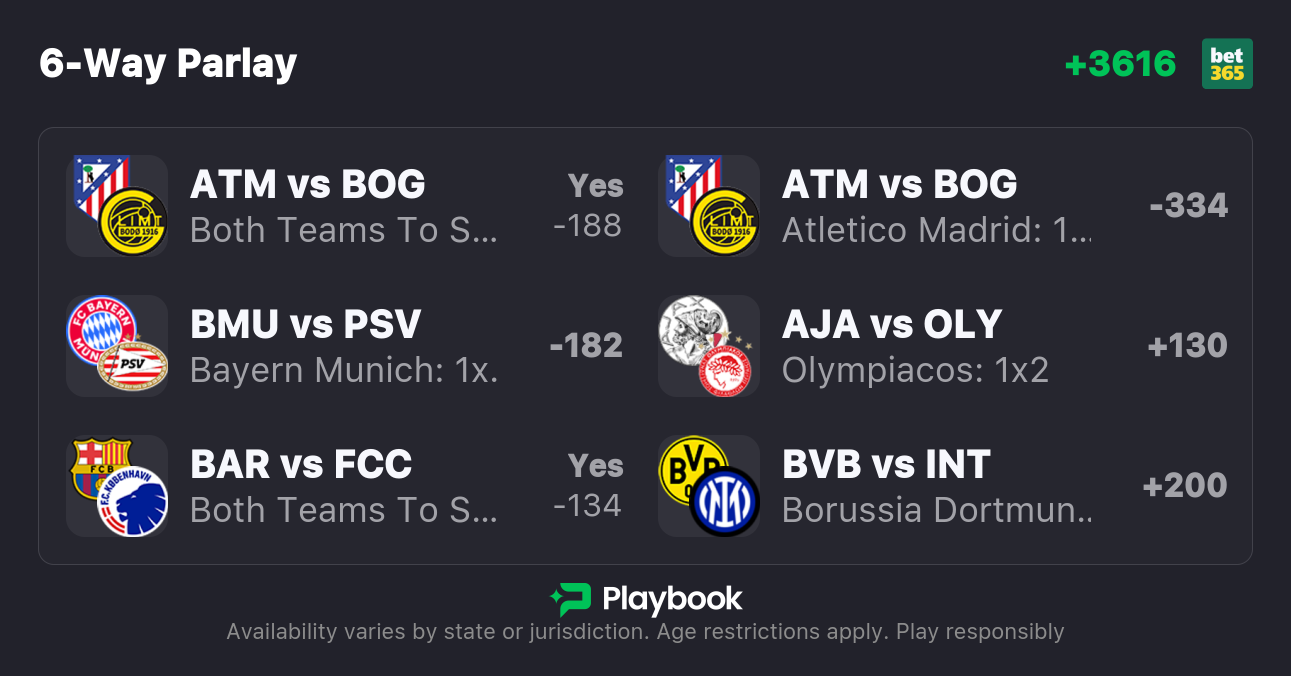Screen dimensions: 1291x676
Task: Click the BVB vs INT match title
Action: coord(886,465)
